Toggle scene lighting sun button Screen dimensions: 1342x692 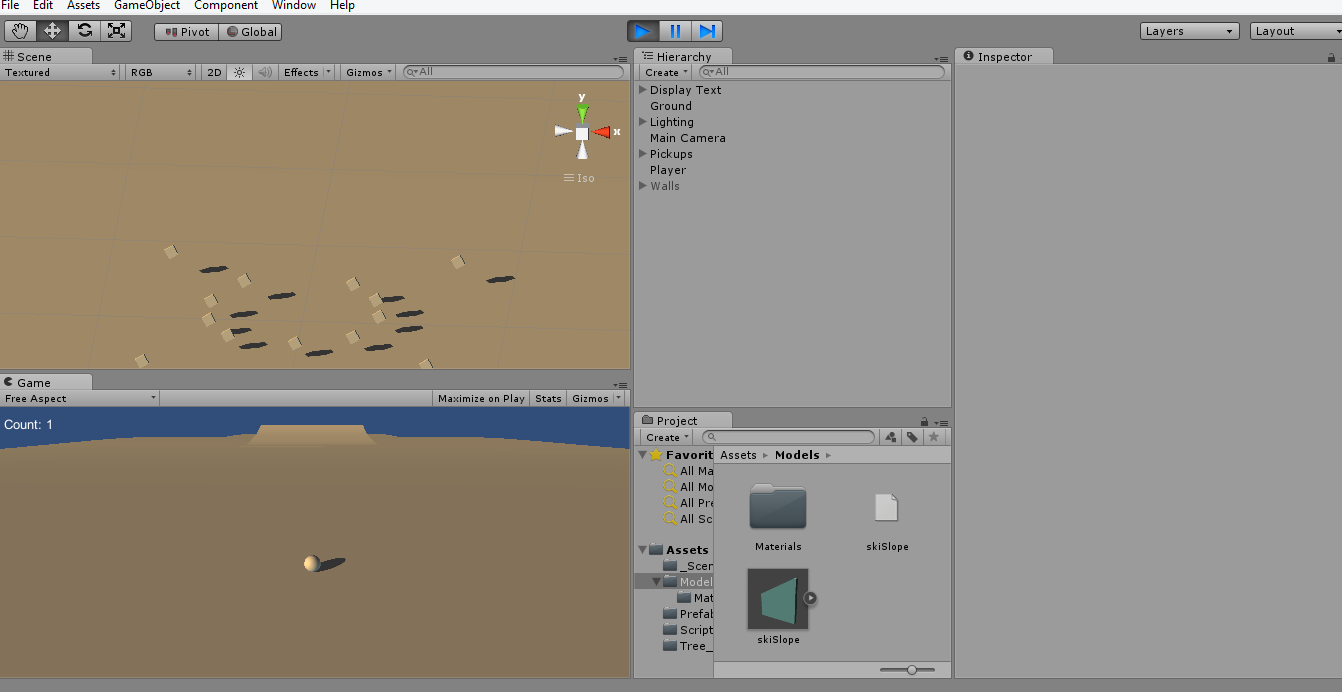239,72
